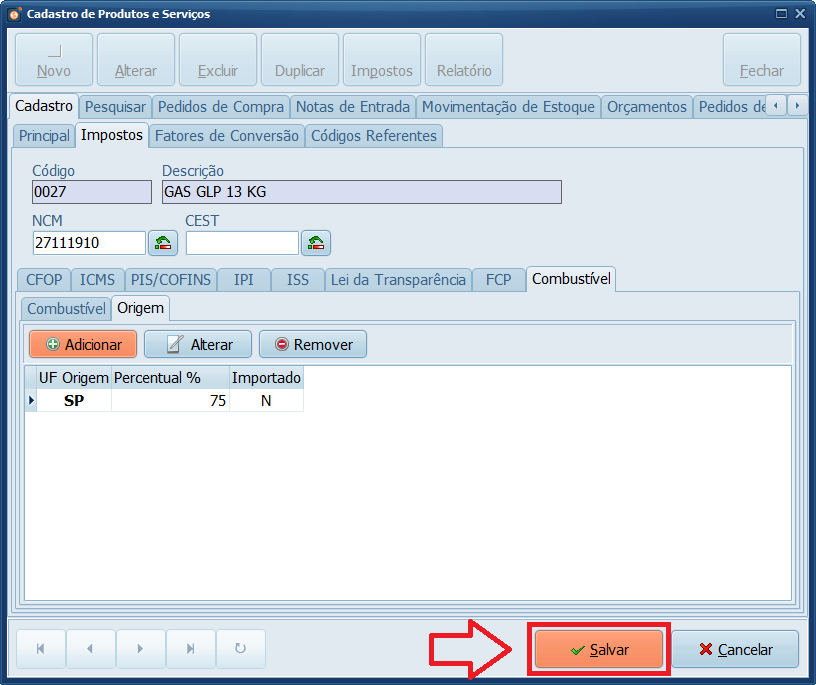Click the Impostos toolbar button
The height and width of the screenshot is (685, 816).
(x=382, y=60)
